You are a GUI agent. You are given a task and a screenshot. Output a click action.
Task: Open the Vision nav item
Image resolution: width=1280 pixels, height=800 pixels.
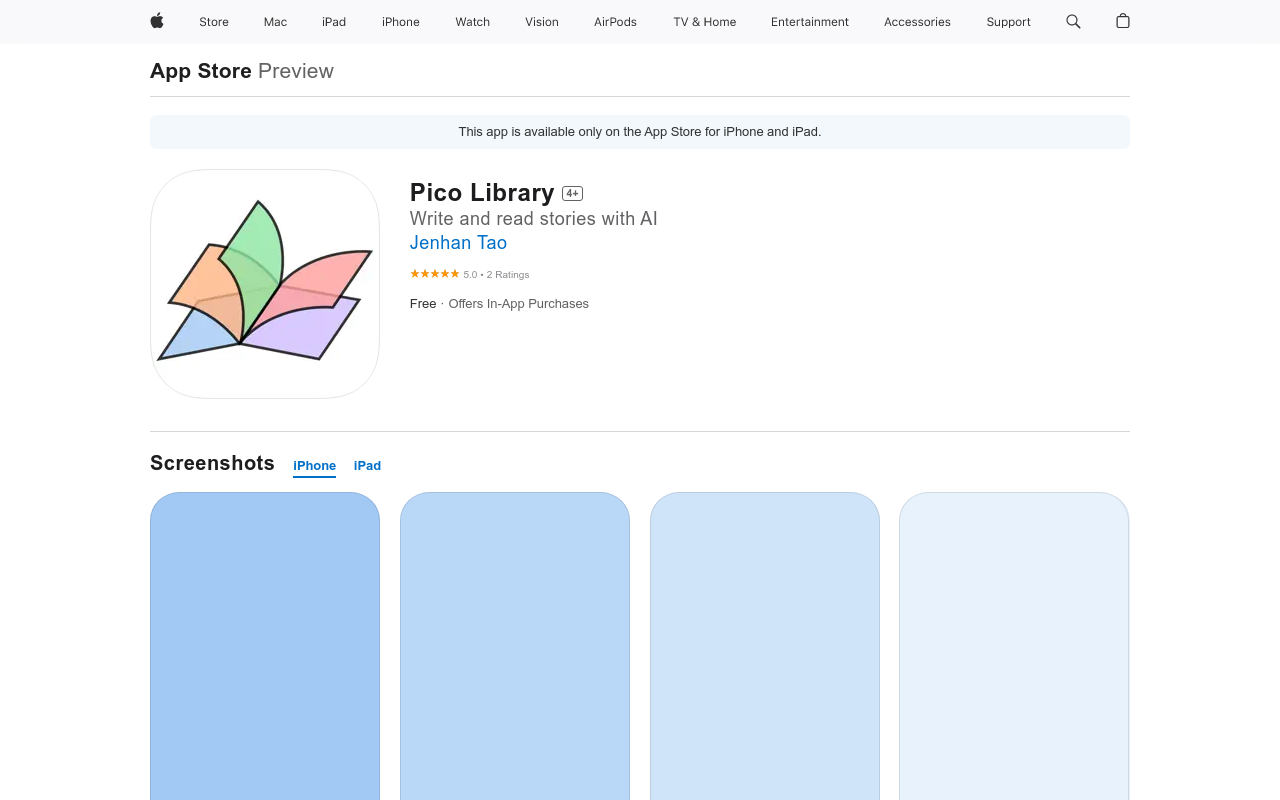pos(542,22)
